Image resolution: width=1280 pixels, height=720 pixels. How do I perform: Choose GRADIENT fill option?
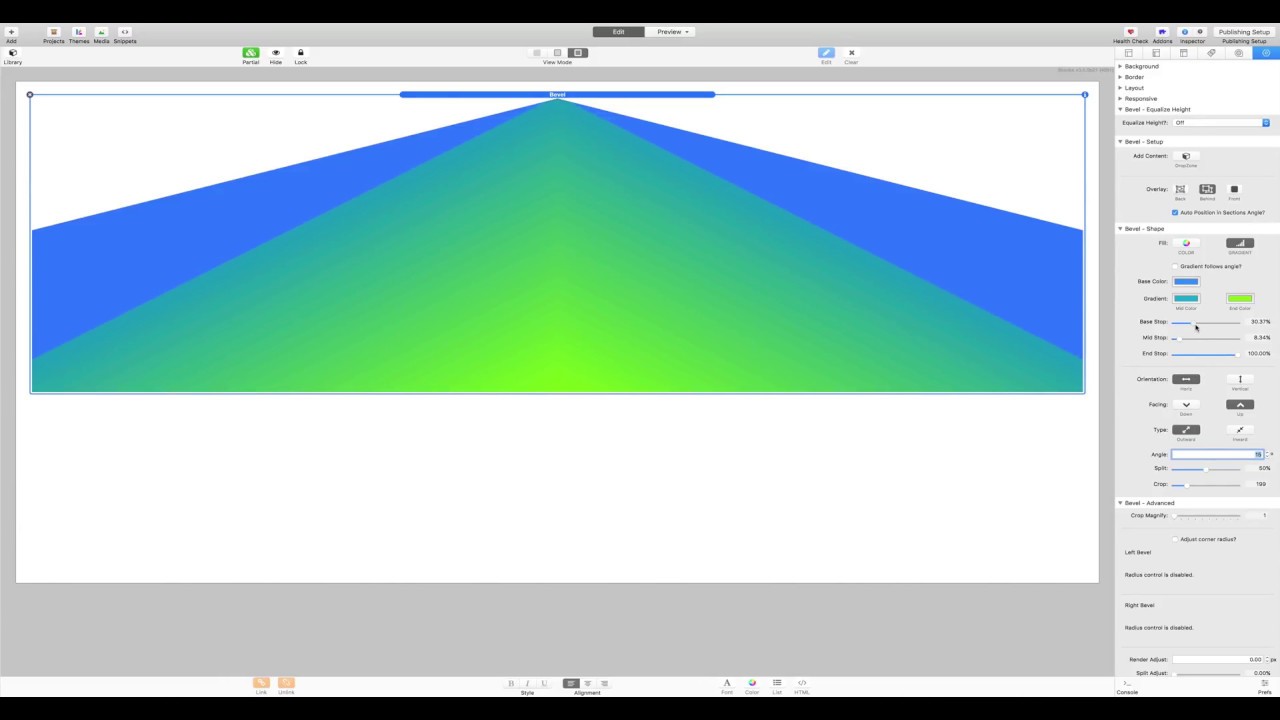(x=1240, y=243)
